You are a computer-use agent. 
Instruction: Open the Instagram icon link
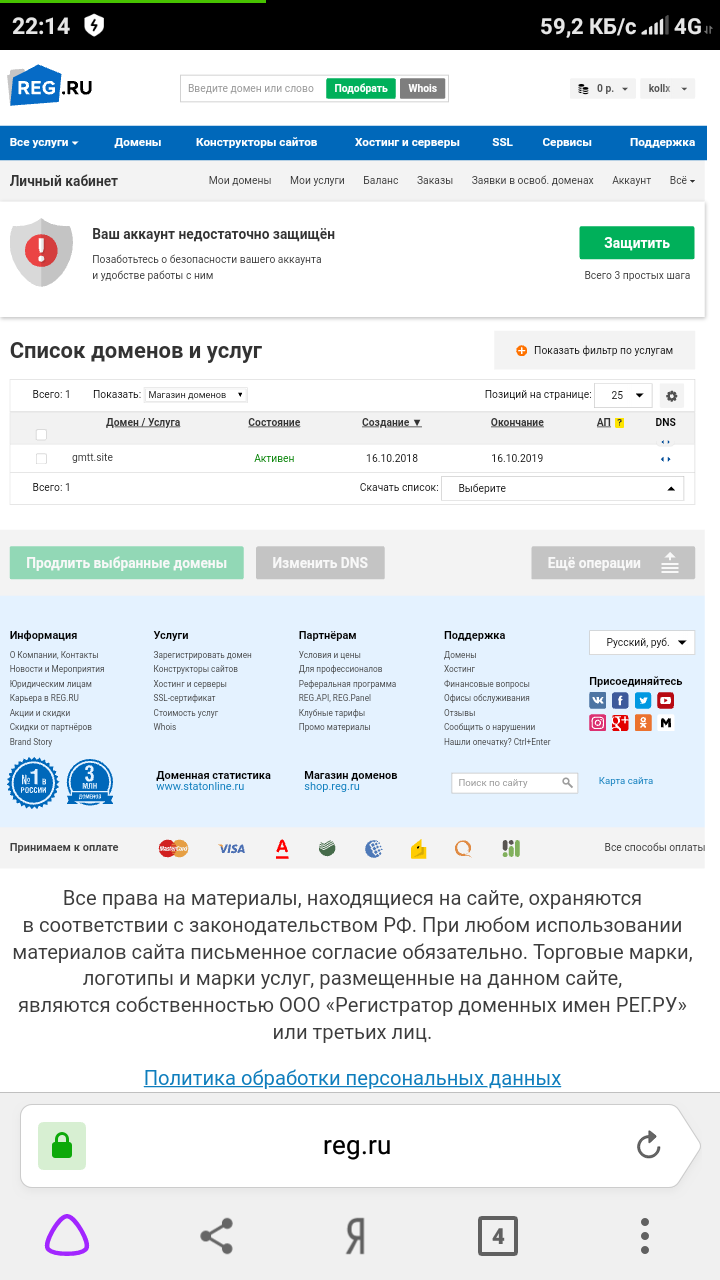point(598,723)
